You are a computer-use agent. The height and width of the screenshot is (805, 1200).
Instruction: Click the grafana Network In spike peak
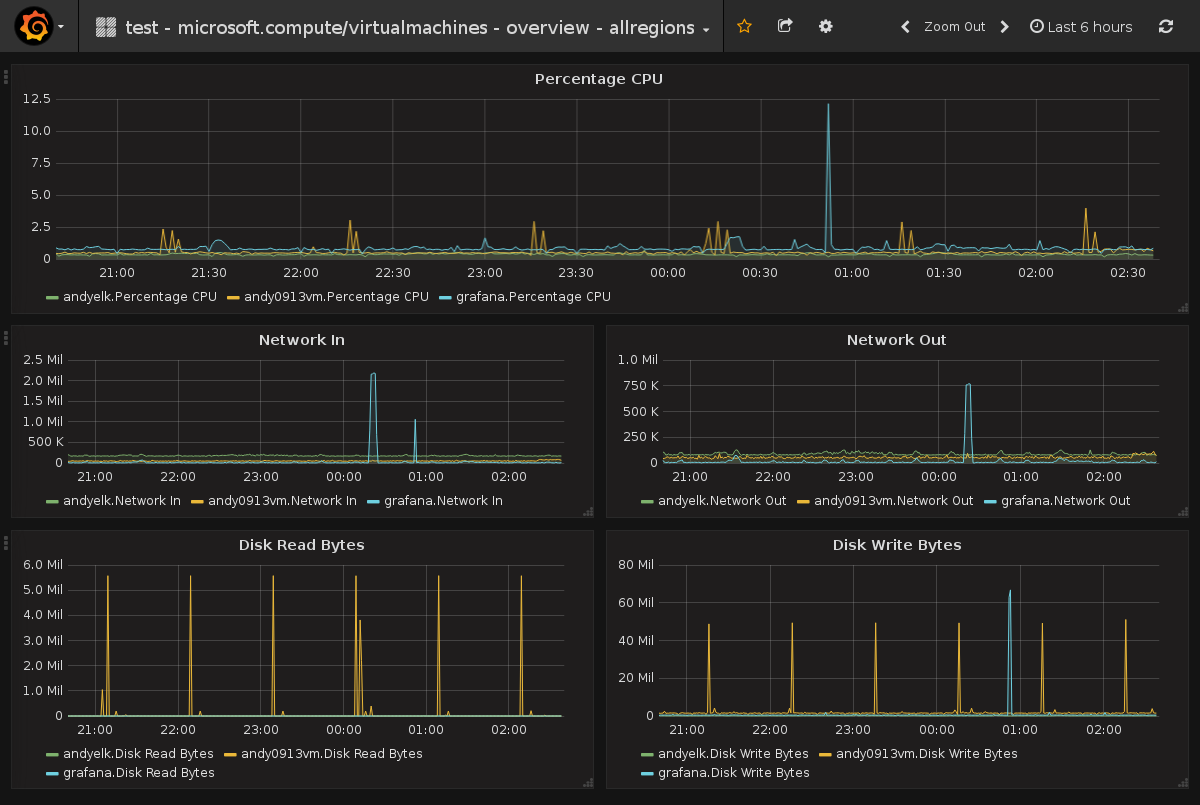click(x=373, y=375)
